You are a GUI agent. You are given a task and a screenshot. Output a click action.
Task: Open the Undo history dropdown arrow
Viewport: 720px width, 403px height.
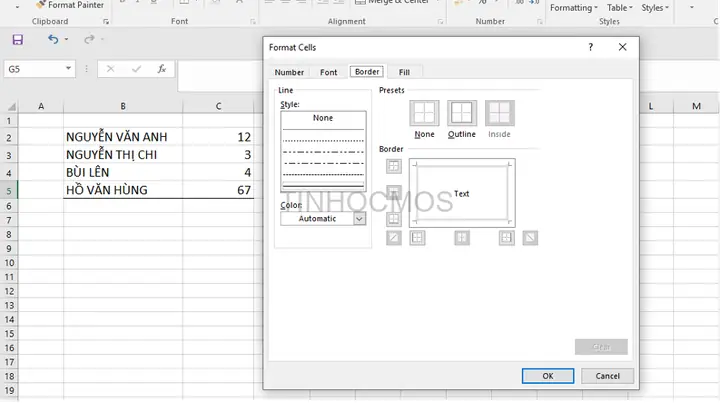pyautogui.click(x=67, y=39)
